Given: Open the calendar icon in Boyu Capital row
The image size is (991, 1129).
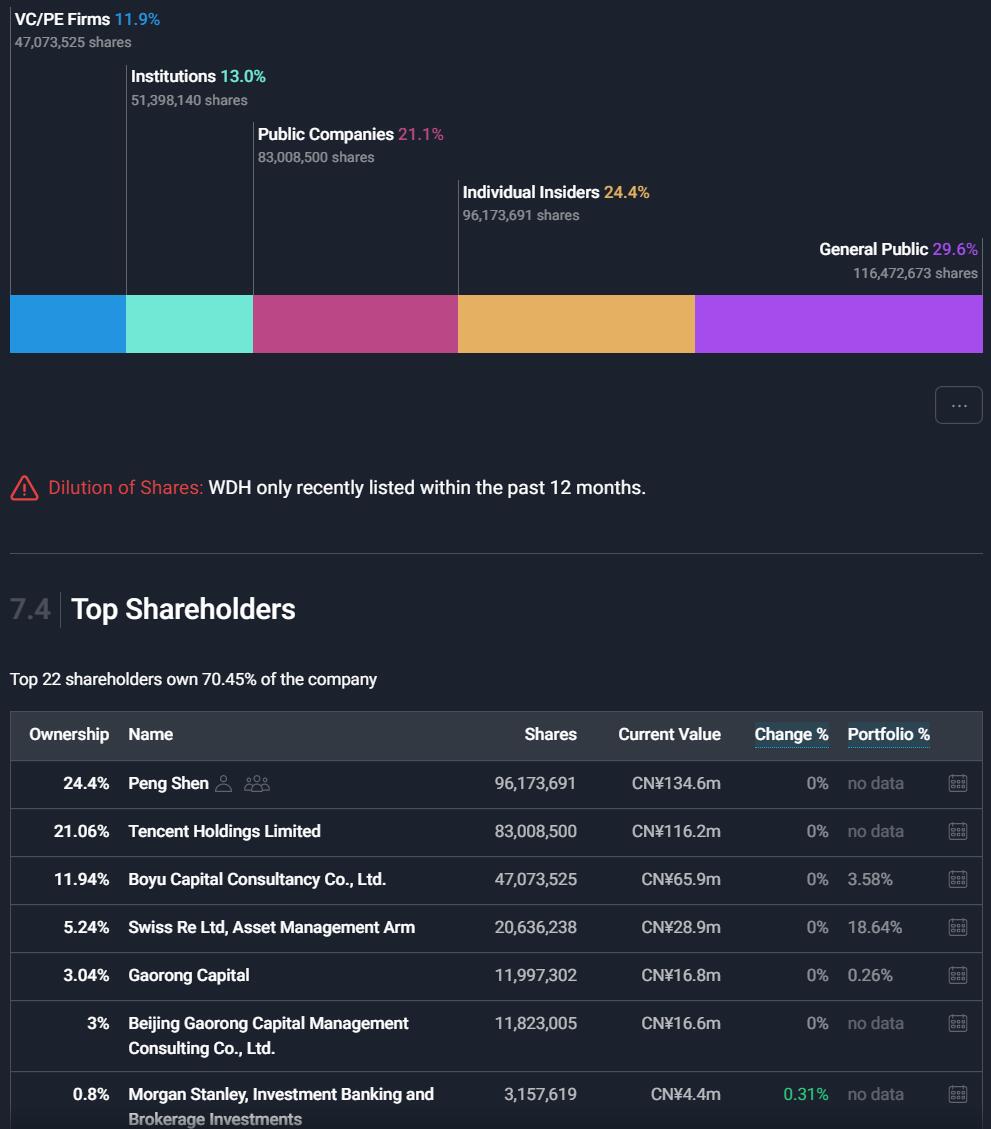Looking at the screenshot, I should pyautogui.click(x=957, y=879).
